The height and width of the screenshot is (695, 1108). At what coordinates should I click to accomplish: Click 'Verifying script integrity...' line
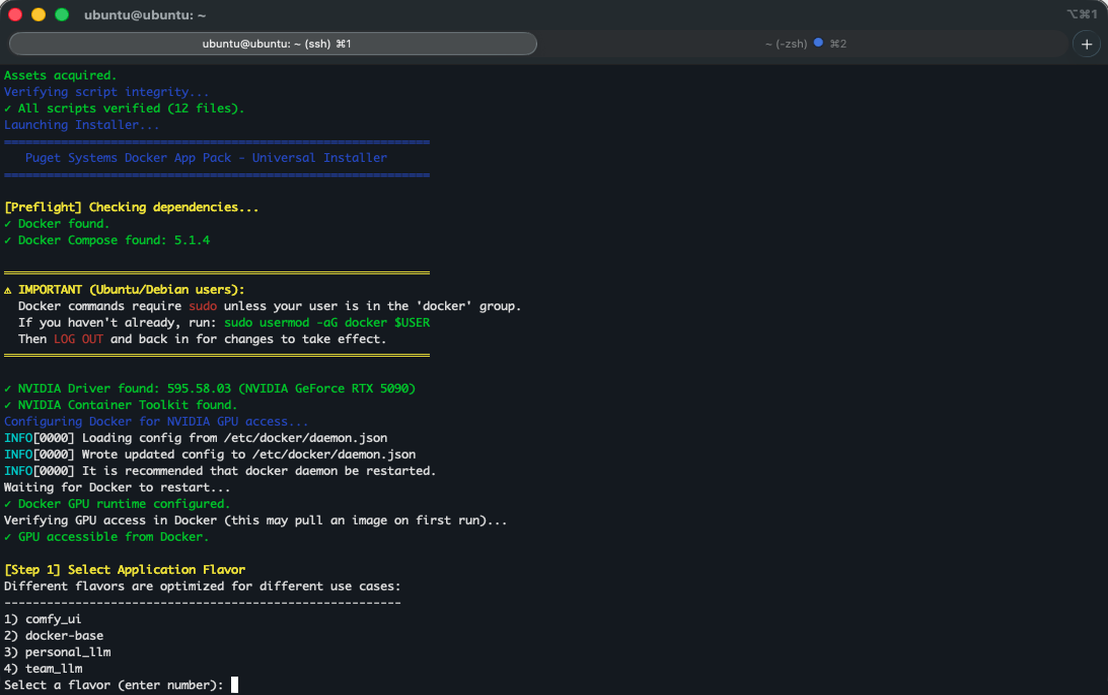pos(107,92)
